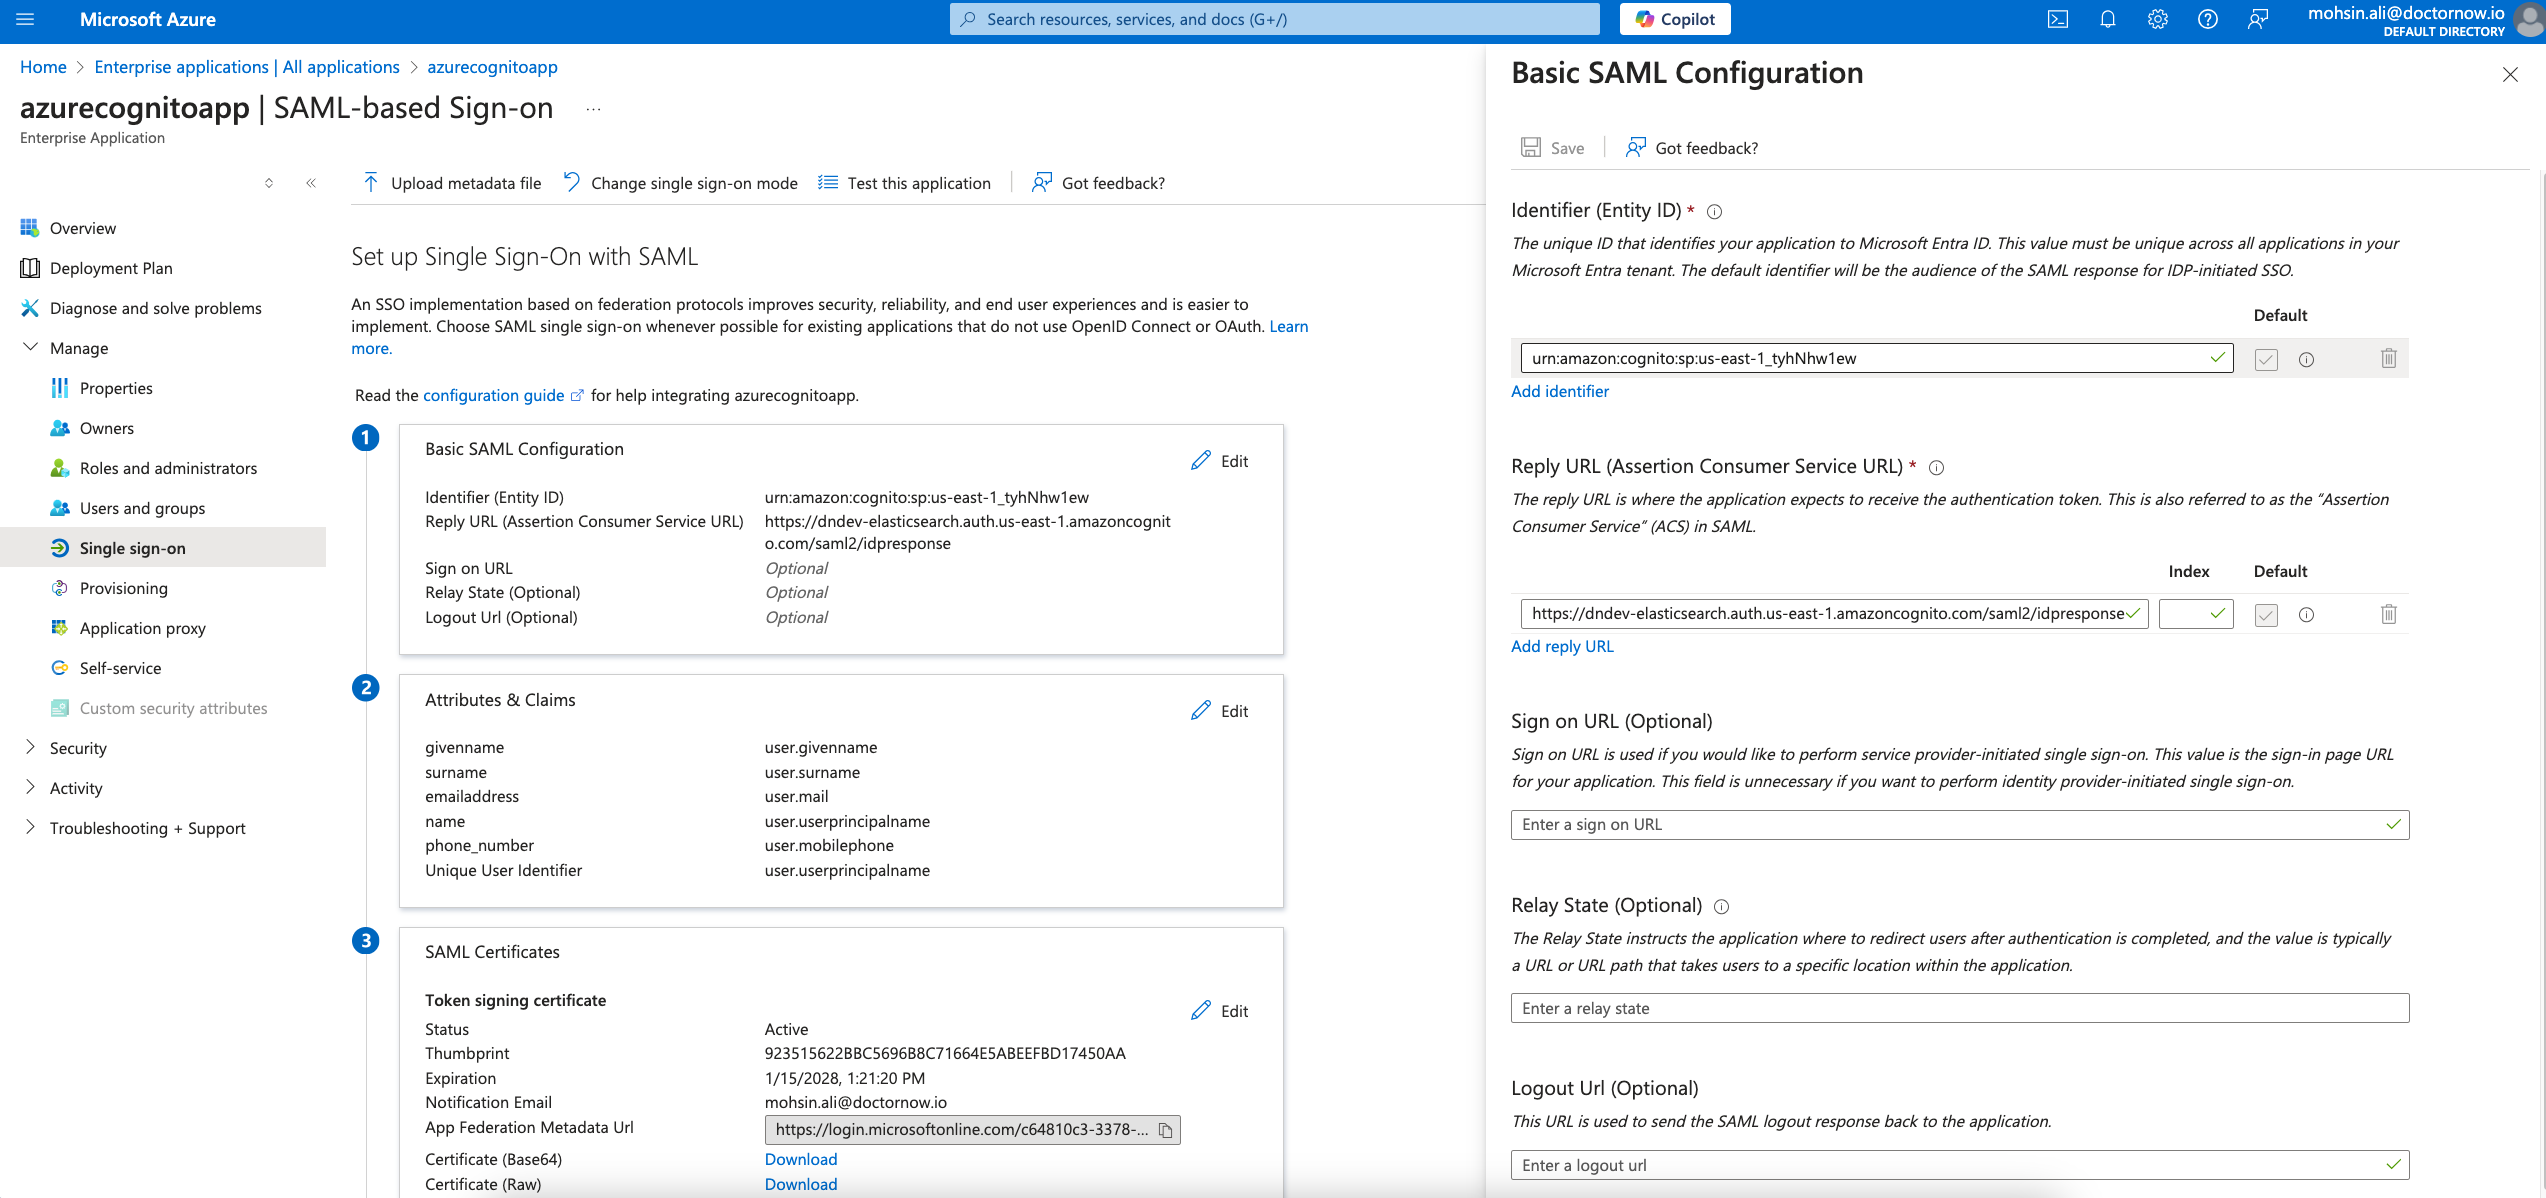Screen dimensions: 2546x1198
Task: Open the user account avatar menu
Action: click(x=2528, y=20)
